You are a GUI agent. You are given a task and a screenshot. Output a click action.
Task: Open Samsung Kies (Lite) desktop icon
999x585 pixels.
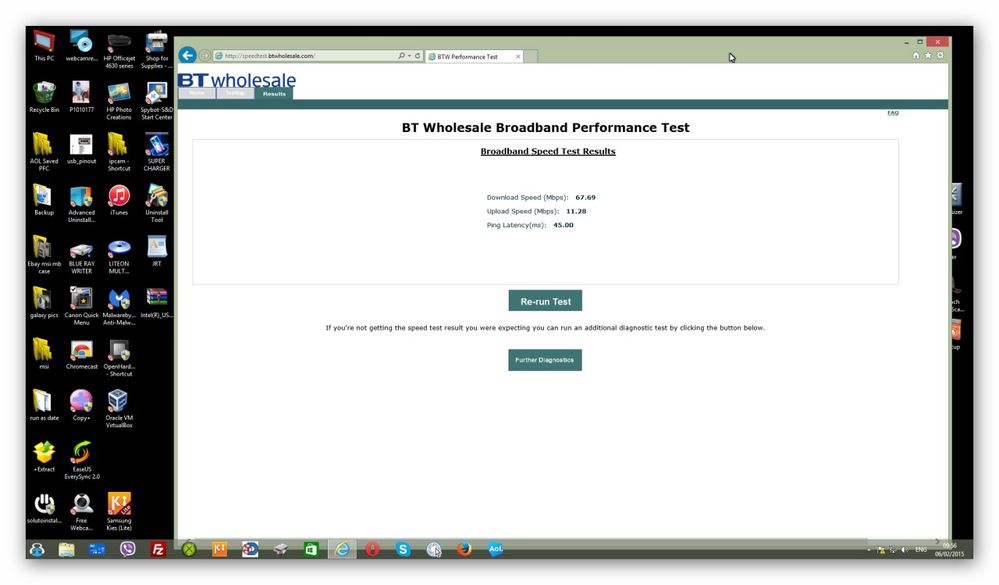coord(119,510)
